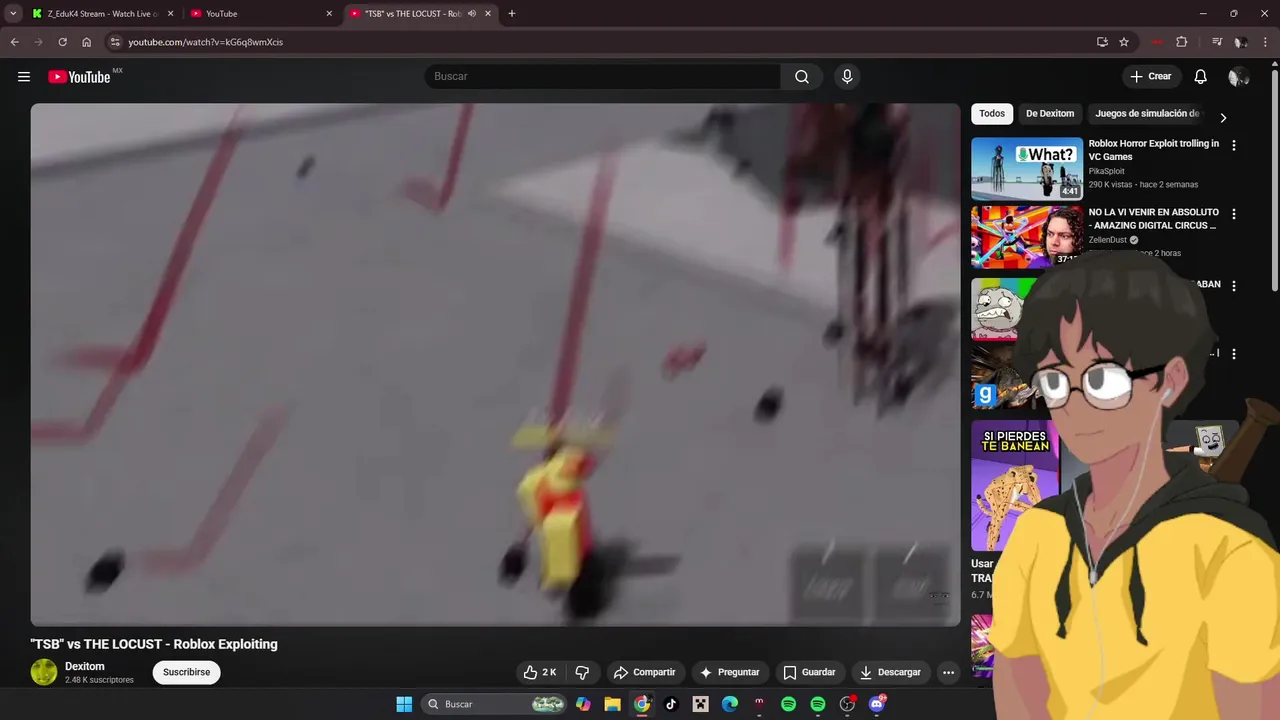Screen dimensions: 1280x720
Task: Open the YouTube hamburger guide menu
Action: [24, 77]
